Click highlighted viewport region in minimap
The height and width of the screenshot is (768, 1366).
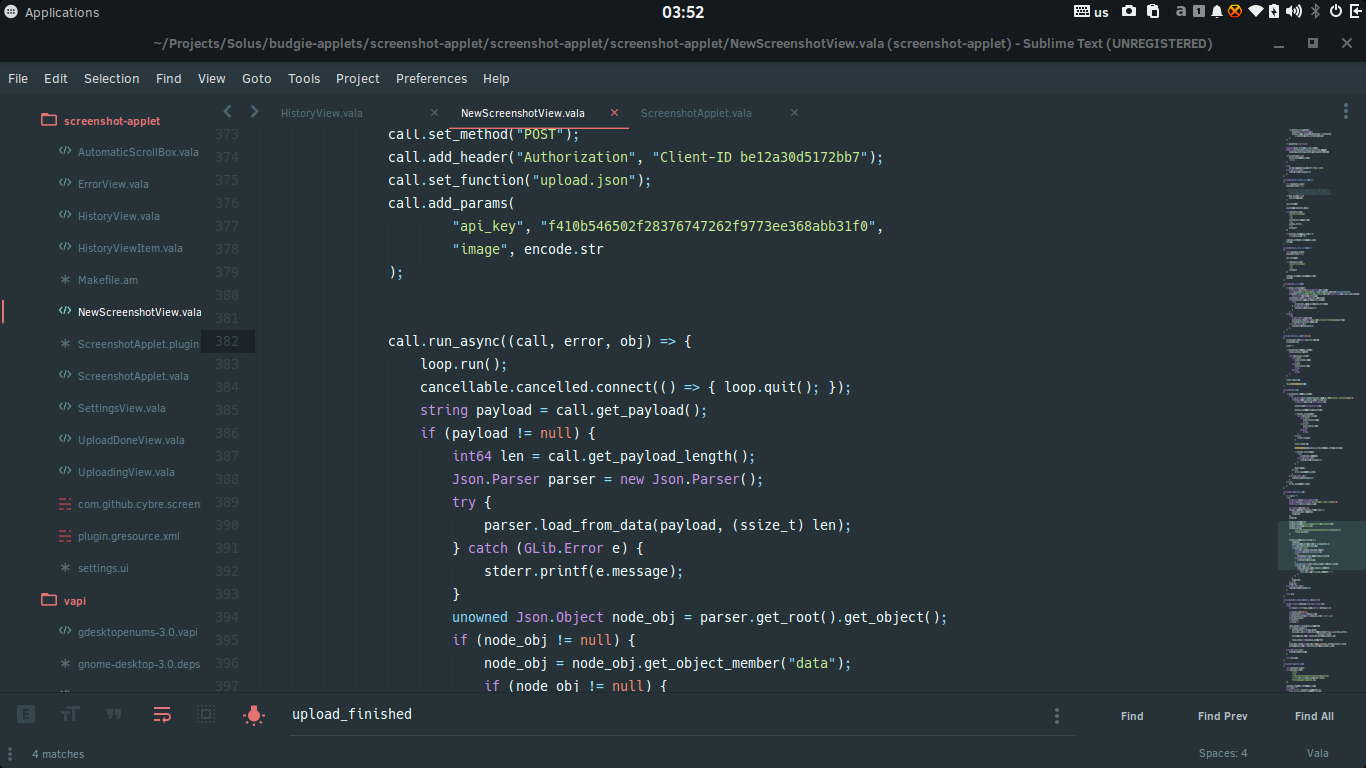(1321, 546)
